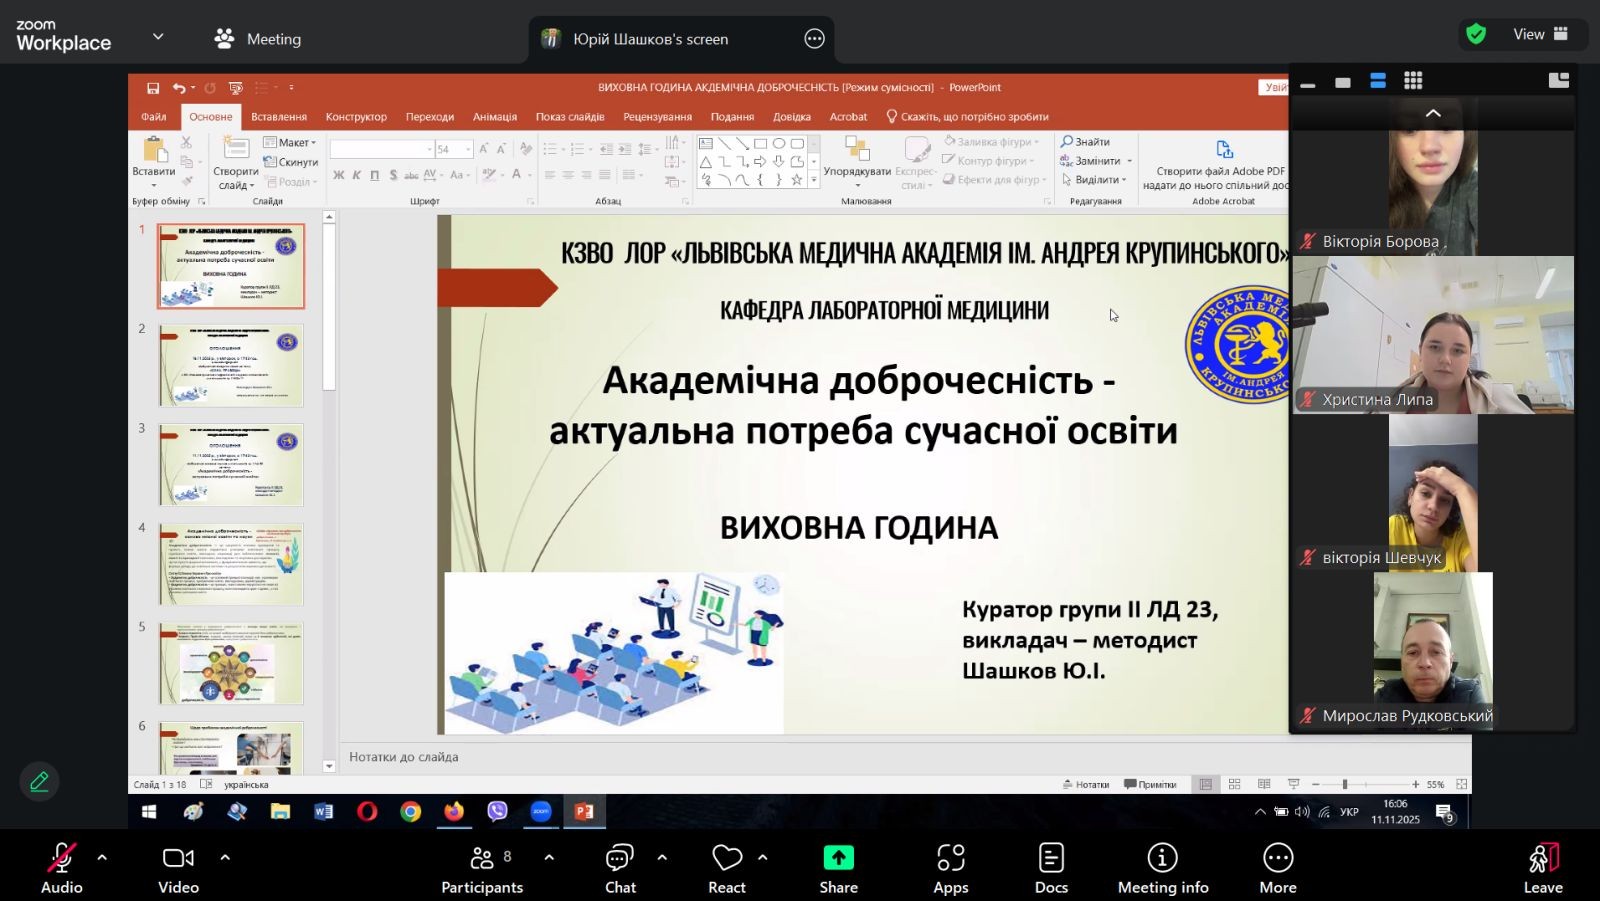
Task: Toggle the Video camera on
Action: click(178, 868)
